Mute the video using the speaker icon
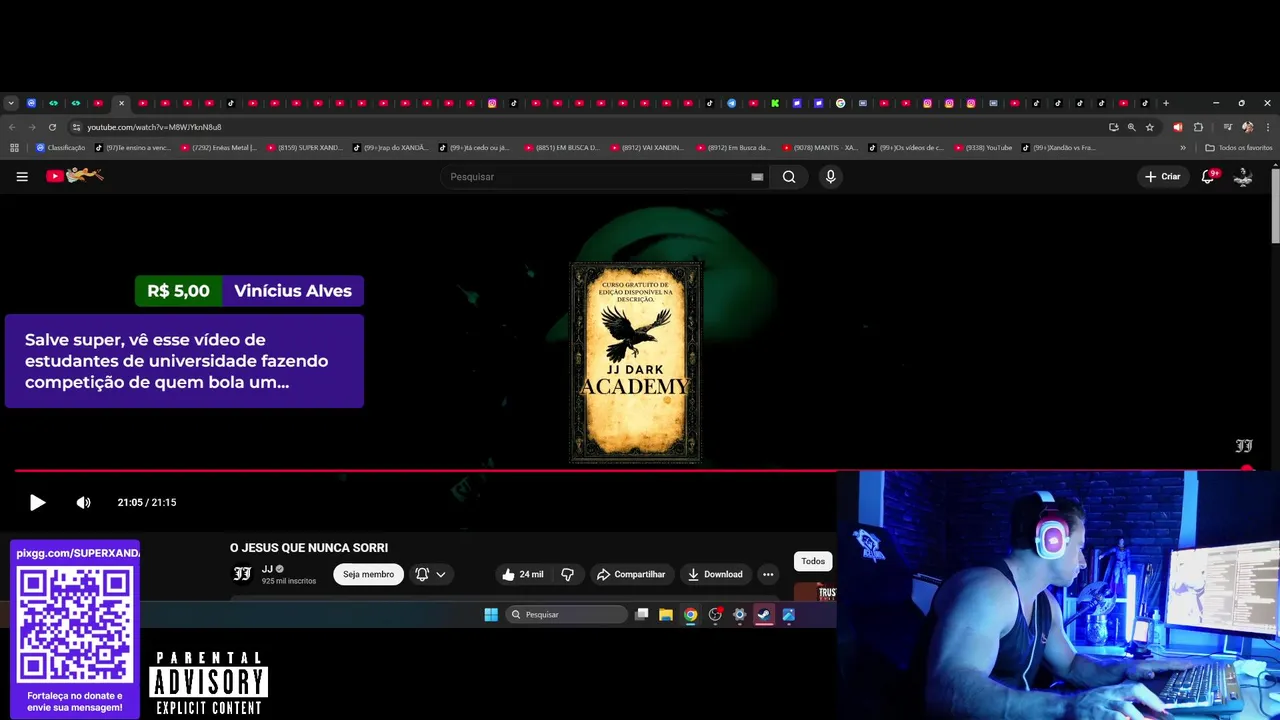This screenshot has height=720, width=1280. (83, 502)
